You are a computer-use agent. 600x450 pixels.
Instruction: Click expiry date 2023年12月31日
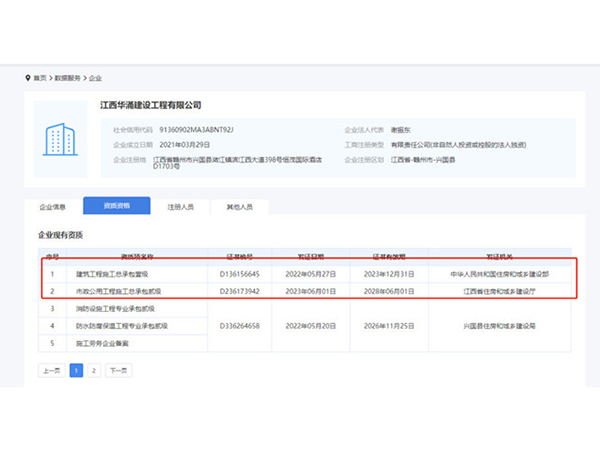pos(389,274)
